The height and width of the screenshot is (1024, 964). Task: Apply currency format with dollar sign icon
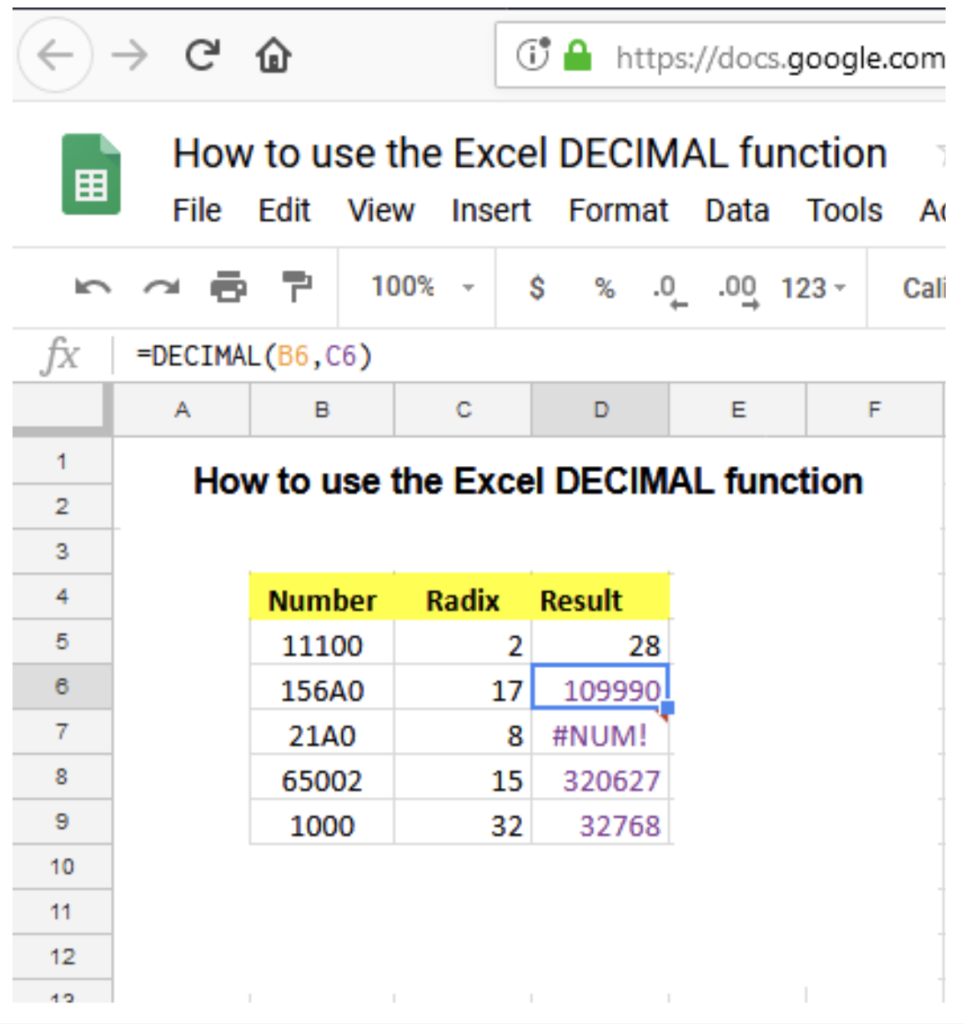pyautogui.click(x=537, y=287)
